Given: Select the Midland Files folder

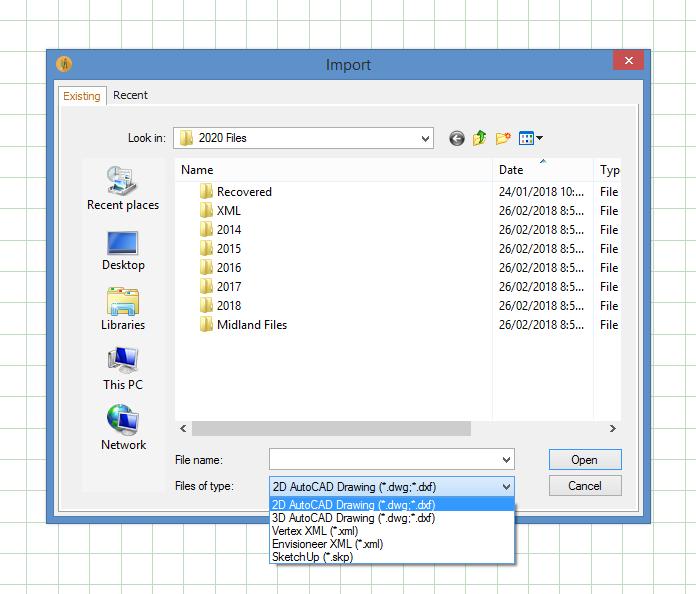Looking at the screenshot, I should click(x=251, y=325).
